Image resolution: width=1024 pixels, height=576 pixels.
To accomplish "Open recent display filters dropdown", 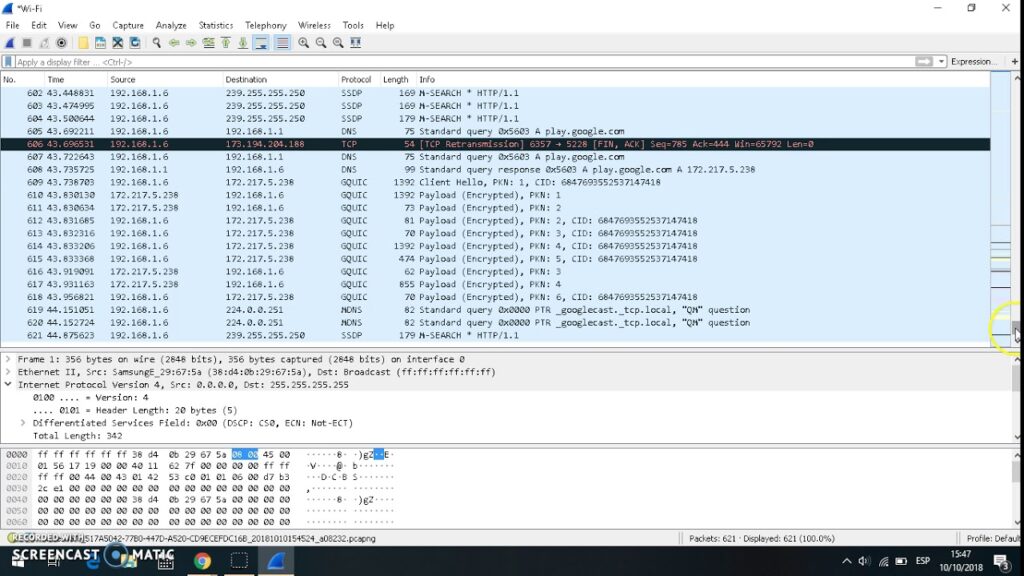I will click(941, 61).
